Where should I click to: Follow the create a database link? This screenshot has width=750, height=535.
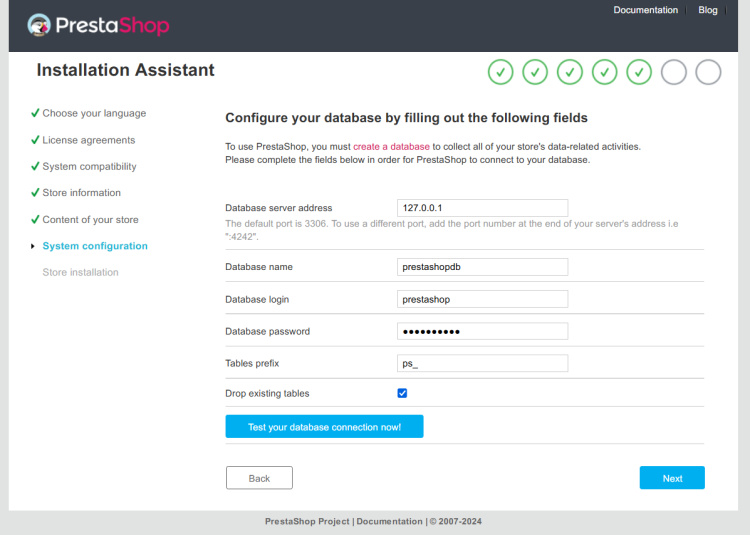[x=391, y=146]
